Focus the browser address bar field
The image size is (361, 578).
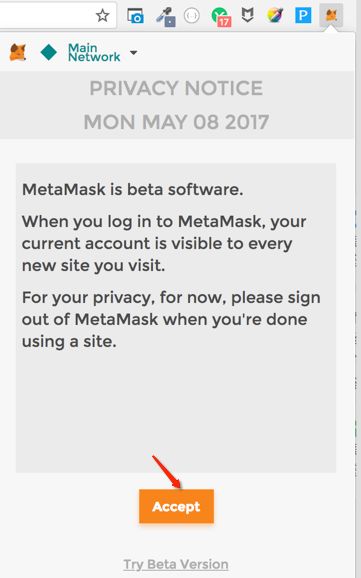click(46, 15)
